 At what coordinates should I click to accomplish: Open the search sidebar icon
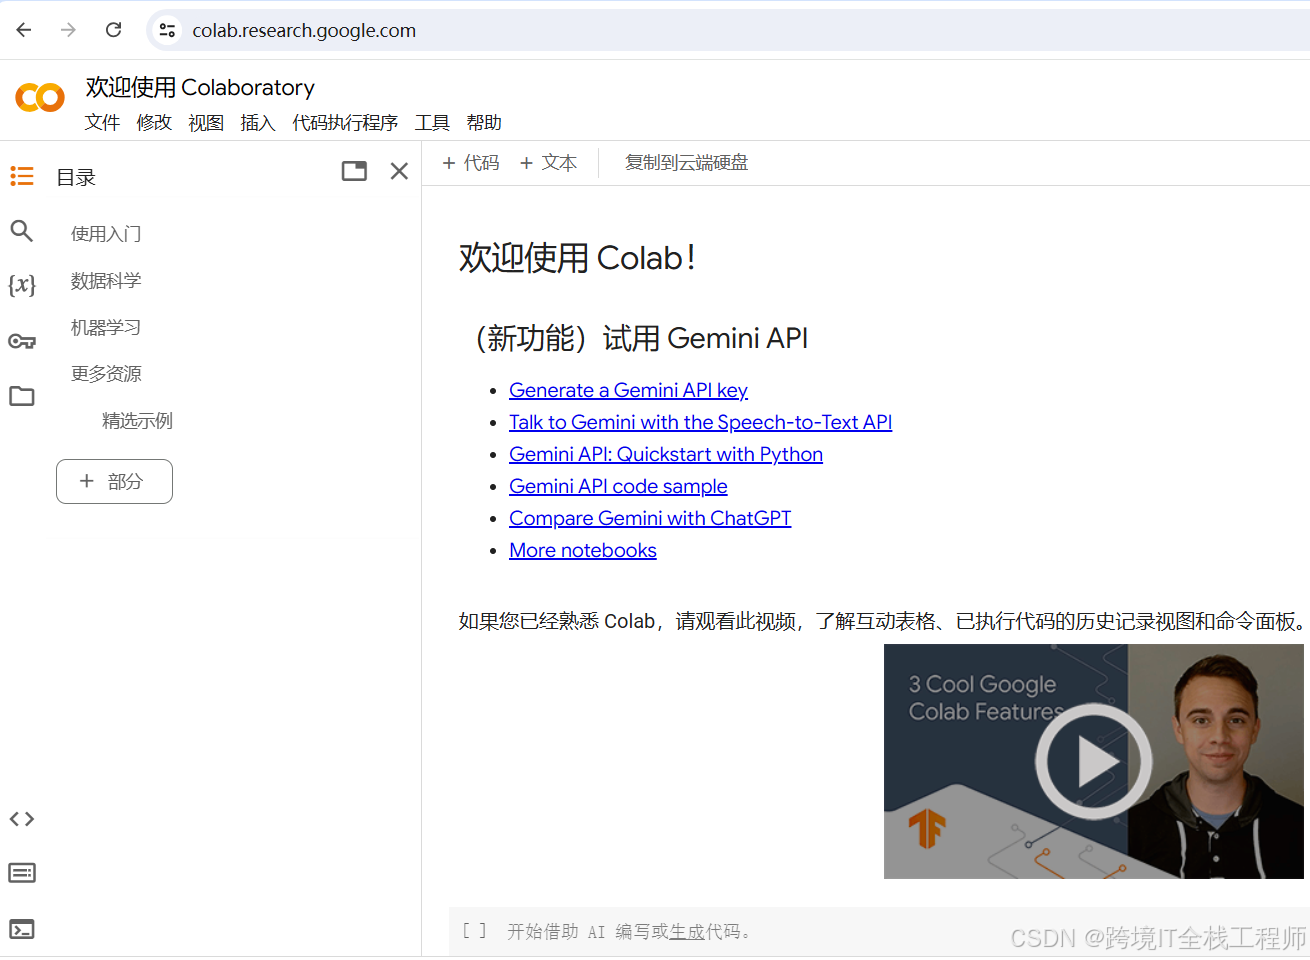tap(22, 231)
